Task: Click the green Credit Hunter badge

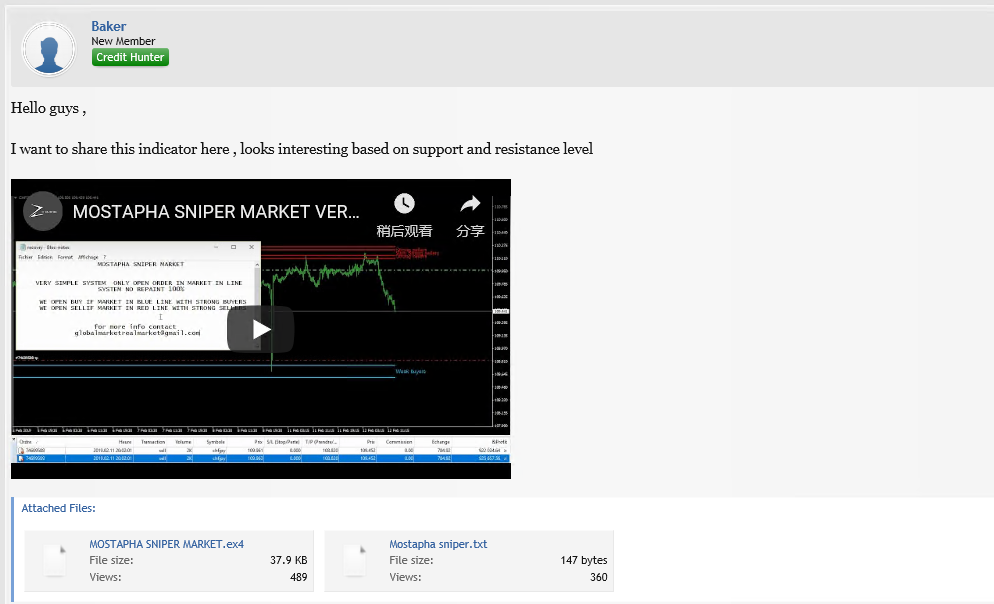Action: click(x=130, y=58)
